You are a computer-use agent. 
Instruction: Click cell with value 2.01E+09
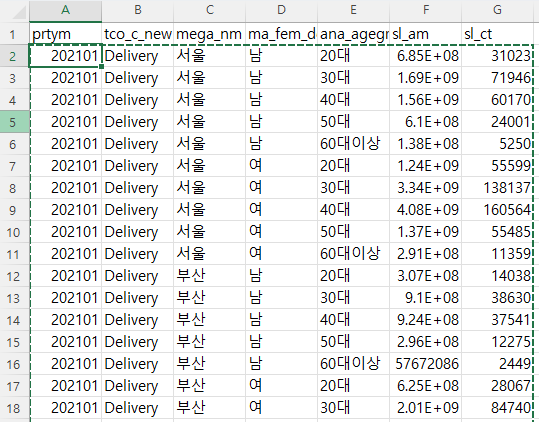click(x=426, y=408)
